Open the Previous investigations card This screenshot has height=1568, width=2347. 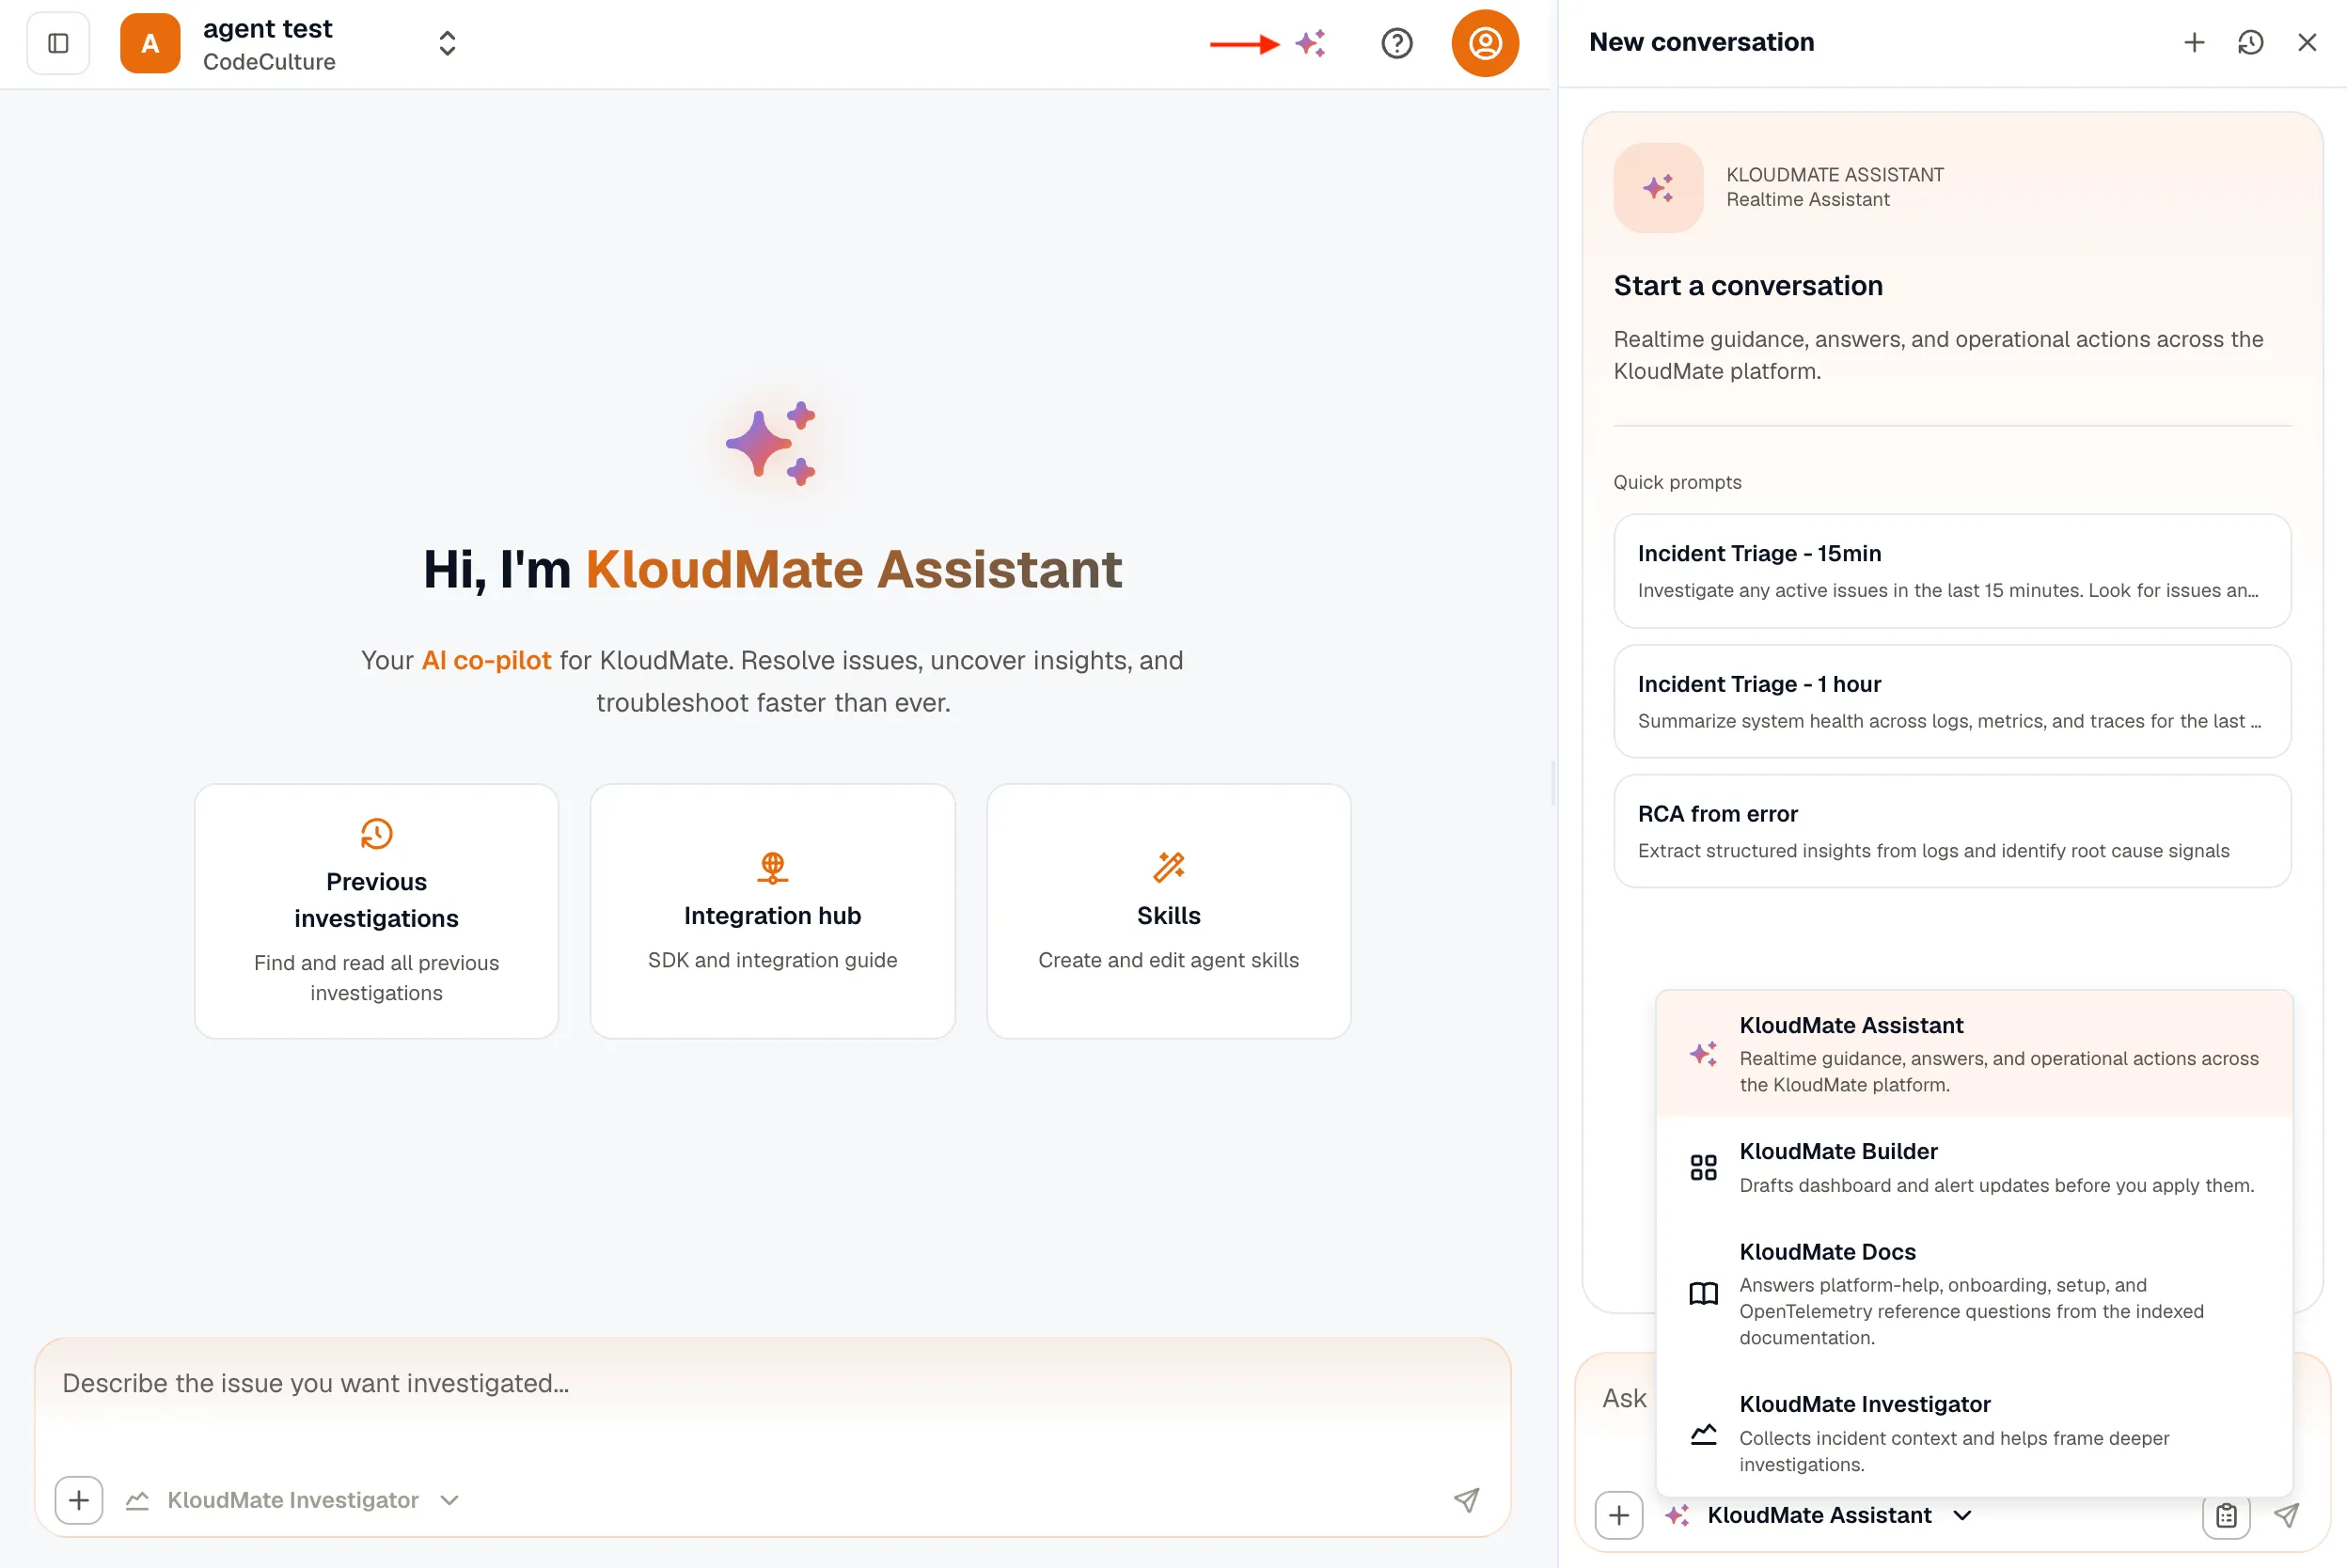click(376, 911)
